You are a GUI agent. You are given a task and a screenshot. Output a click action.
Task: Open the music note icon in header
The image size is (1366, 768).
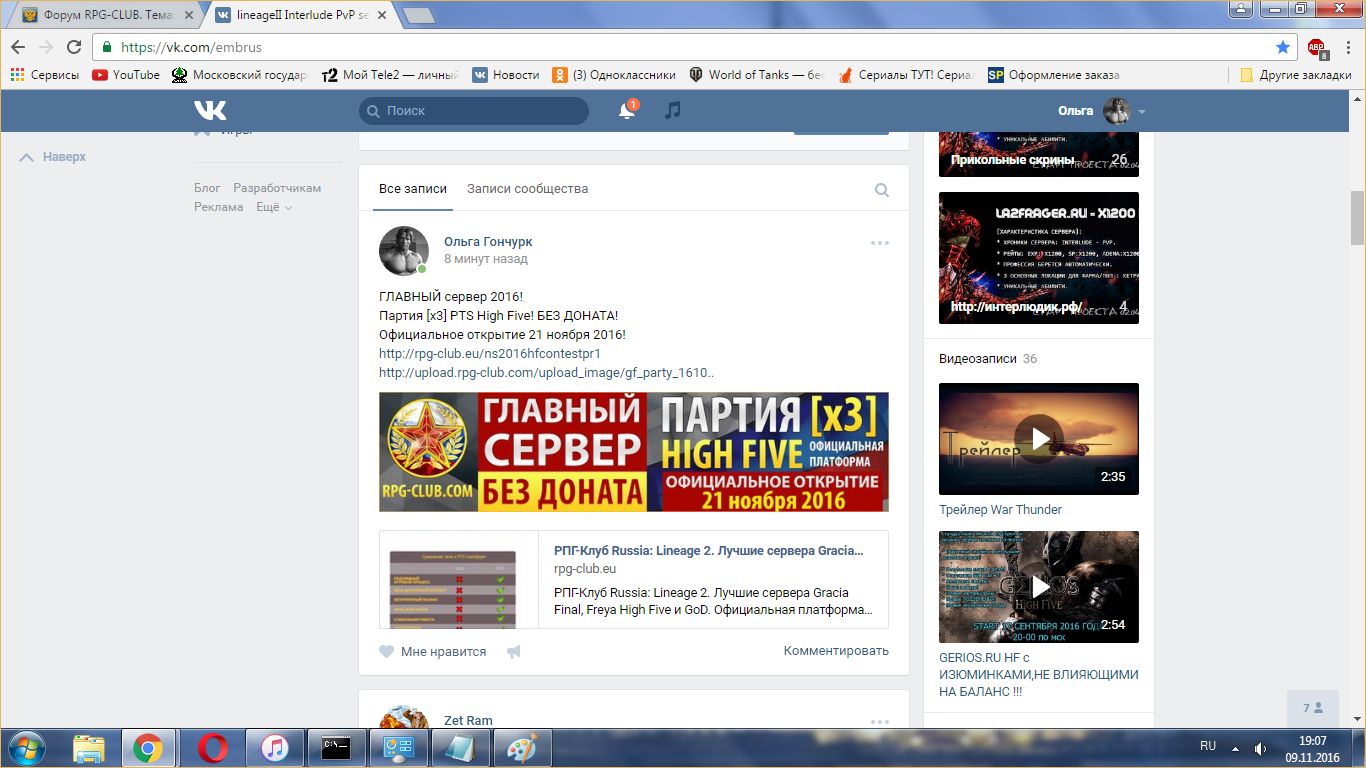[673, 110]
